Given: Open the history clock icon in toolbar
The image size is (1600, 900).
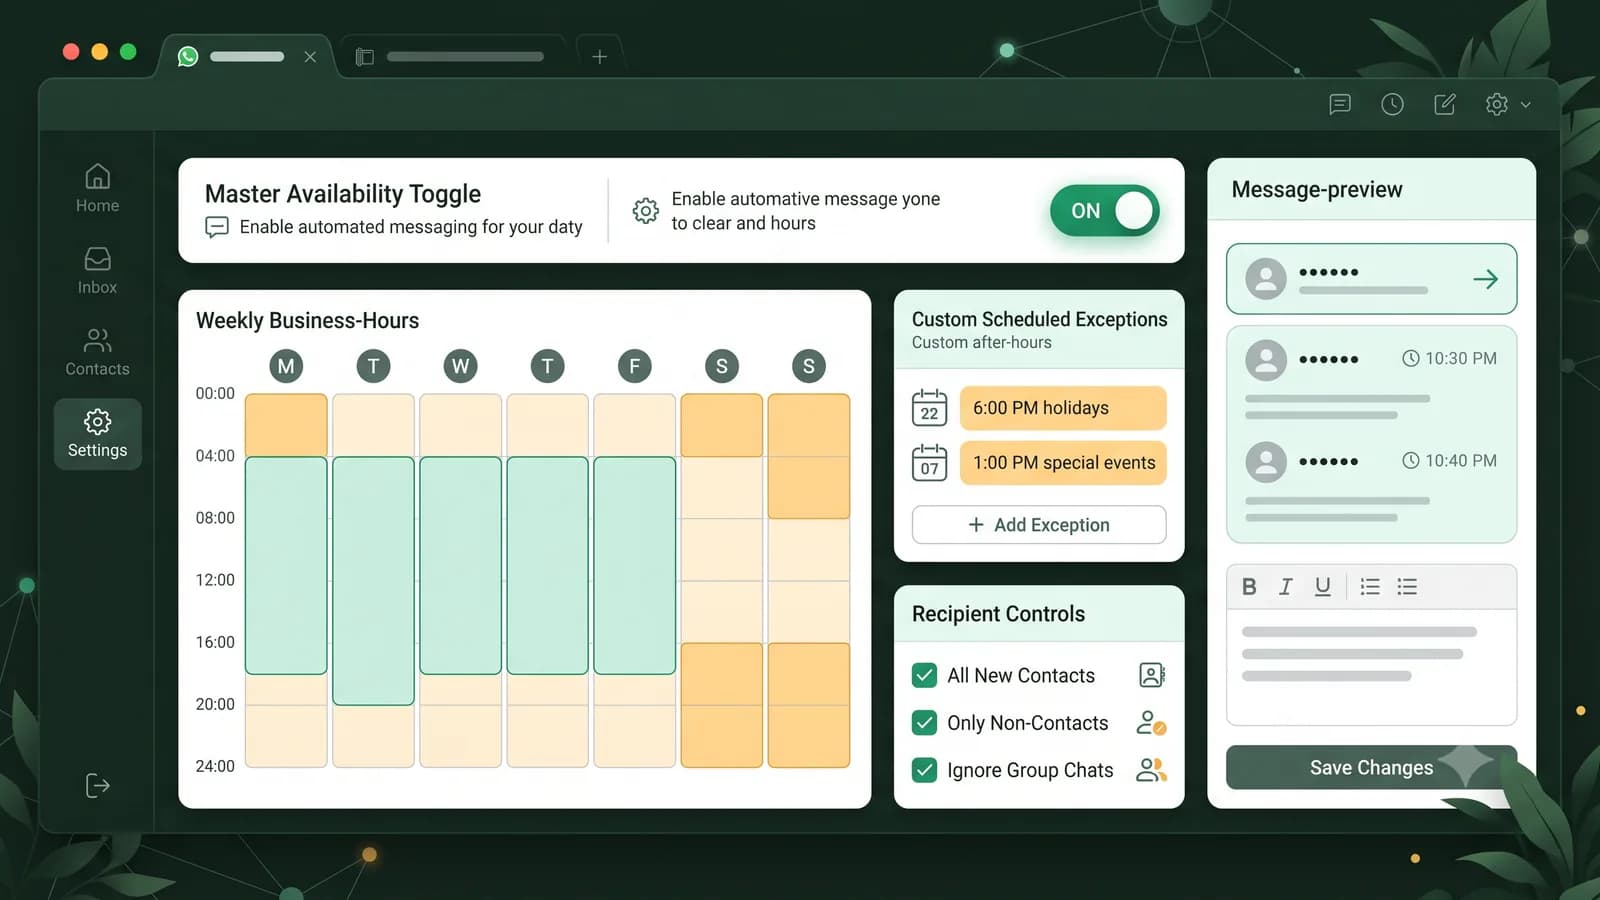Looking at the screenshot, I should (1392, 104).
